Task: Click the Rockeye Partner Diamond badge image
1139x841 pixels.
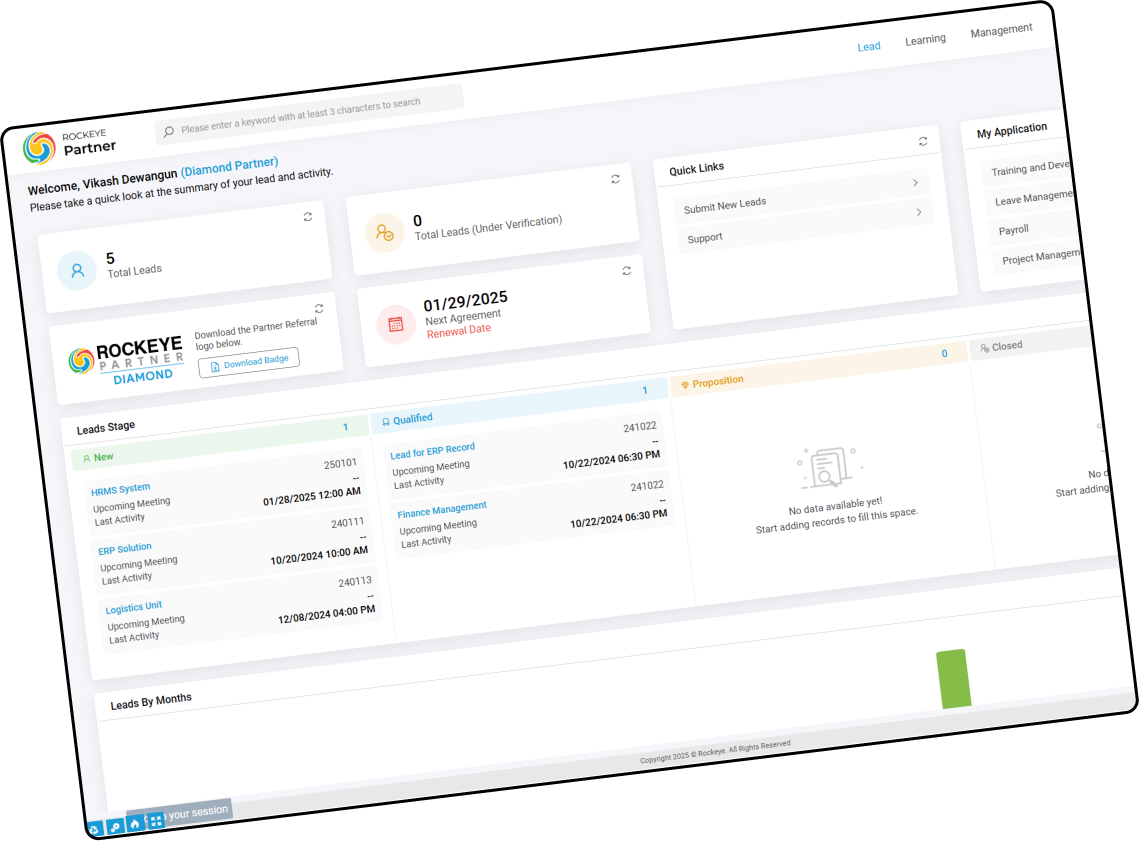Action: [x=128, y=361]
